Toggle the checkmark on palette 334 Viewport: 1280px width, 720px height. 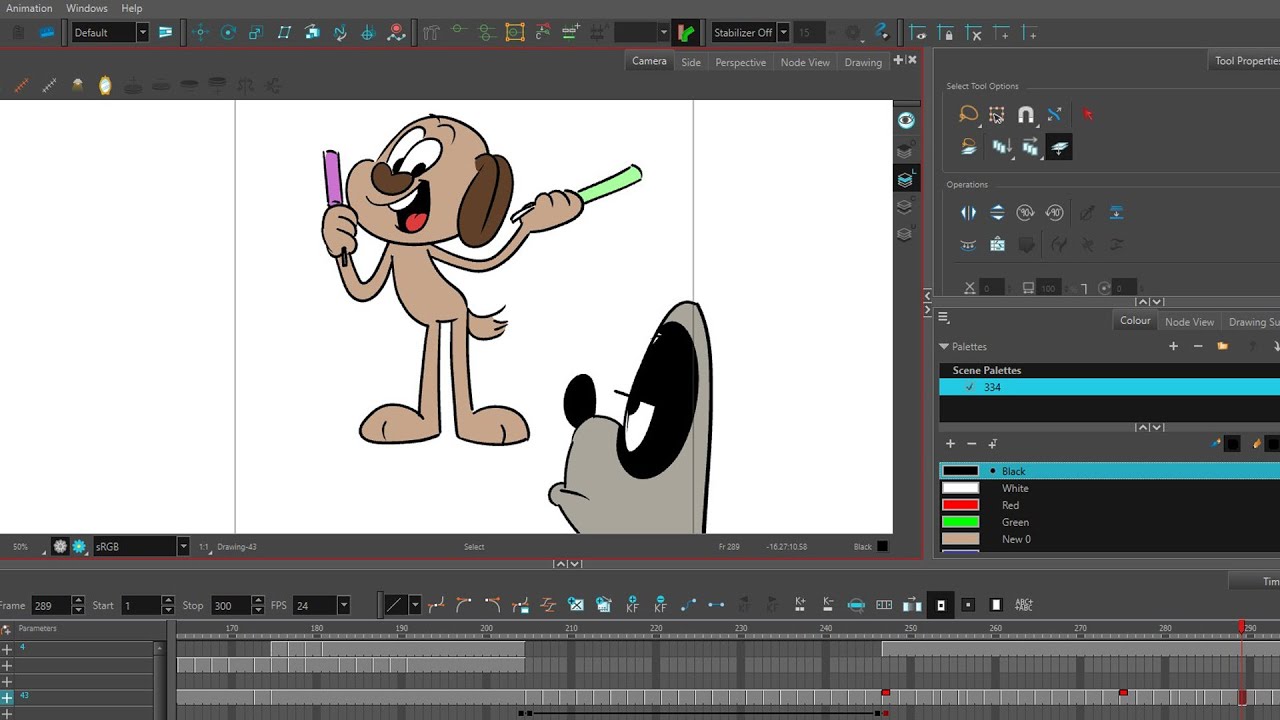pos(969,387)
